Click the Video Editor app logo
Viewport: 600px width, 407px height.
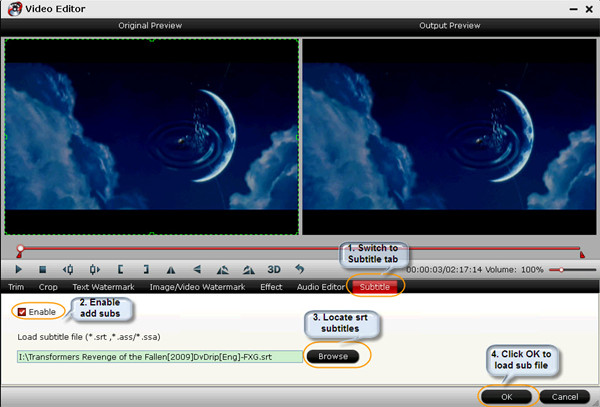pos(15,8)
